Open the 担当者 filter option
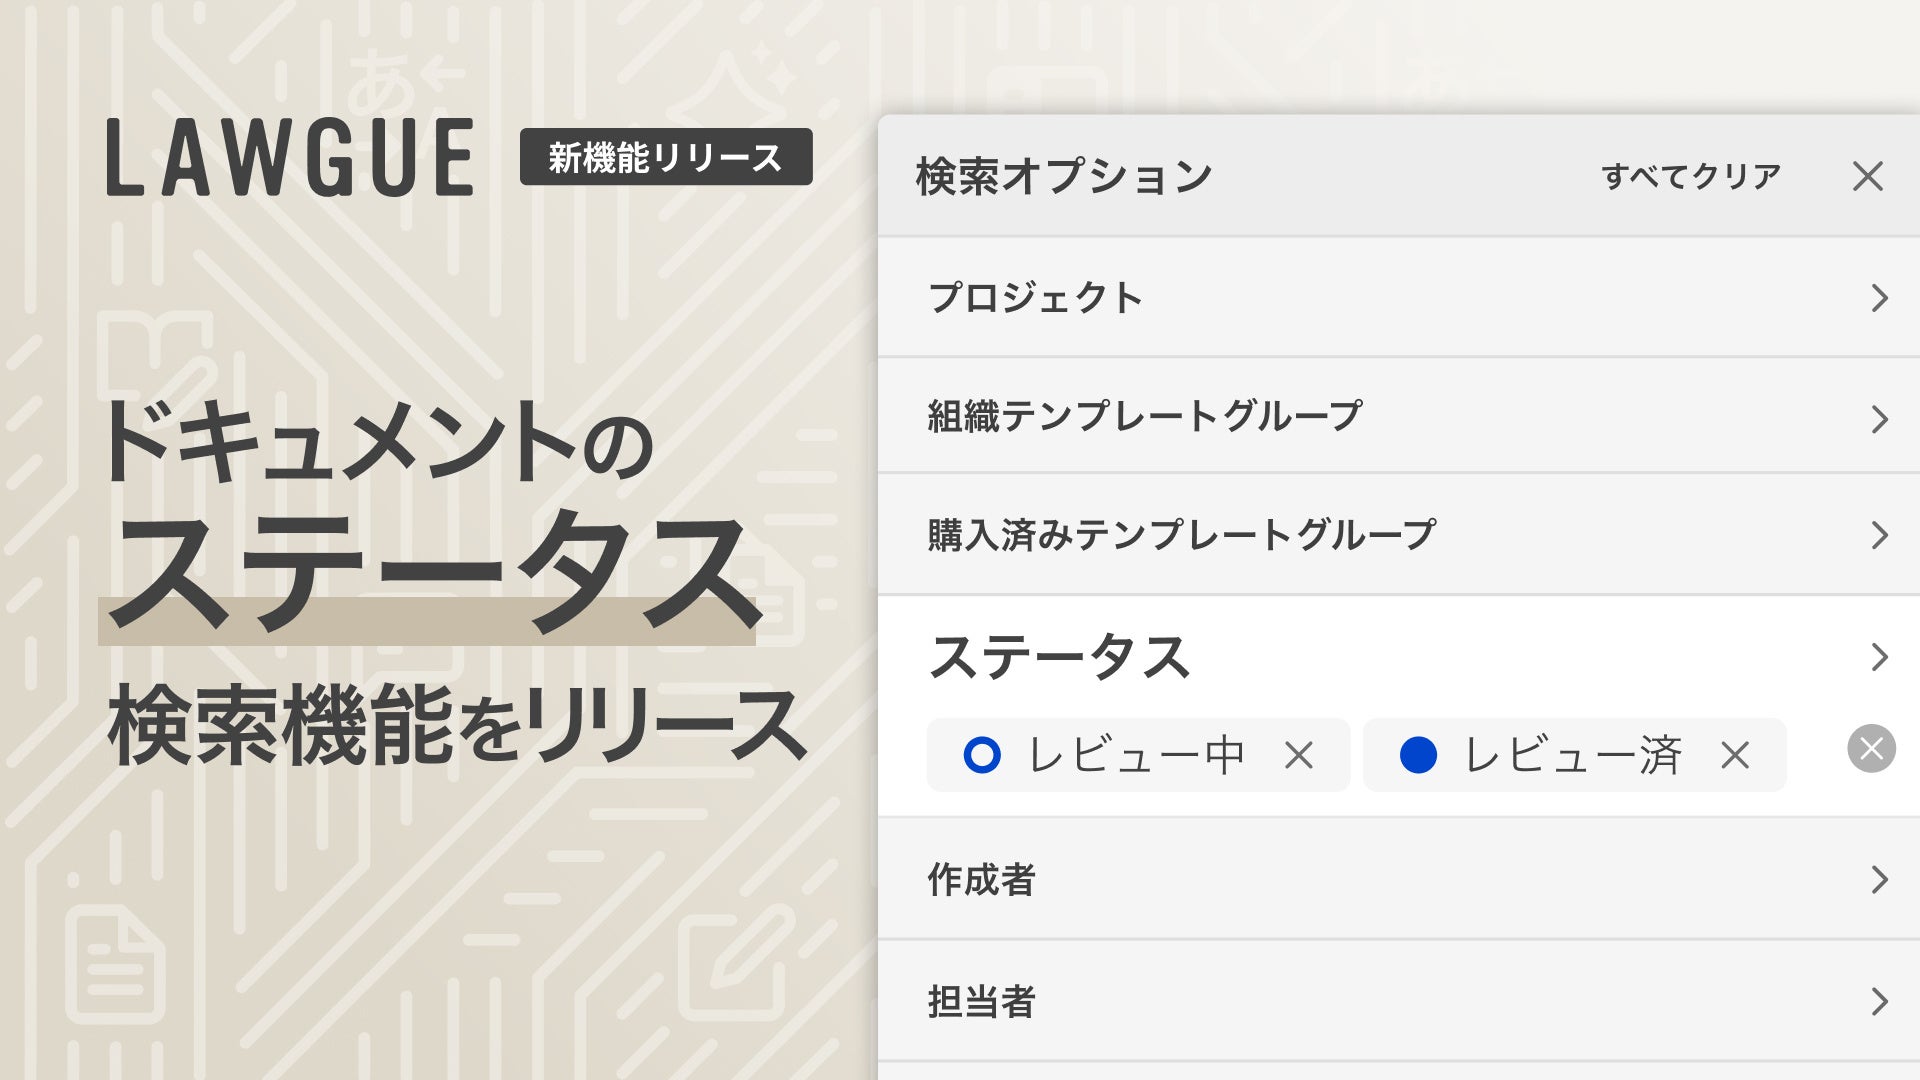Image resolution: width=1920 pixels, height=1080 pixels. point(981,1001)
